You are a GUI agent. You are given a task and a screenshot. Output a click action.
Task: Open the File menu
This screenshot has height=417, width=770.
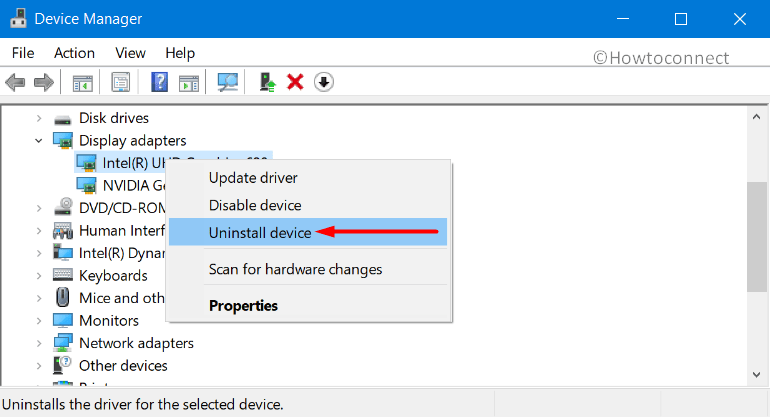pos(23,53)
